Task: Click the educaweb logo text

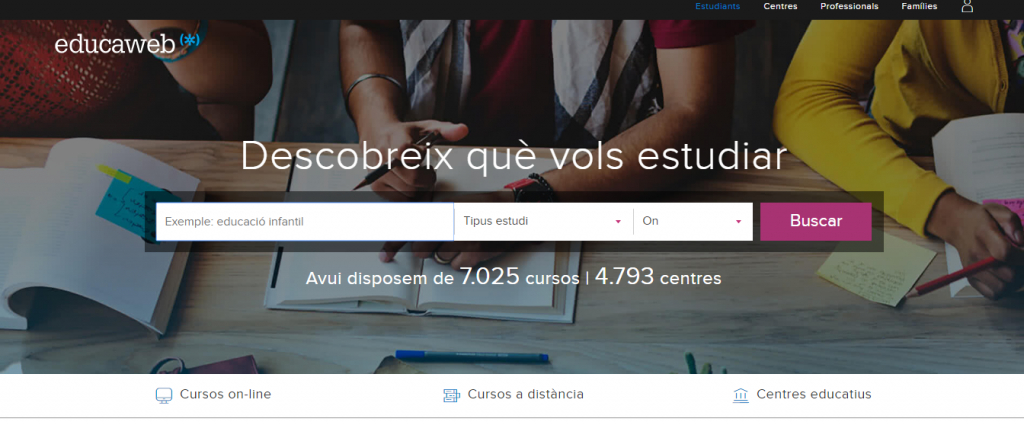Action: [x=116, y=44]
